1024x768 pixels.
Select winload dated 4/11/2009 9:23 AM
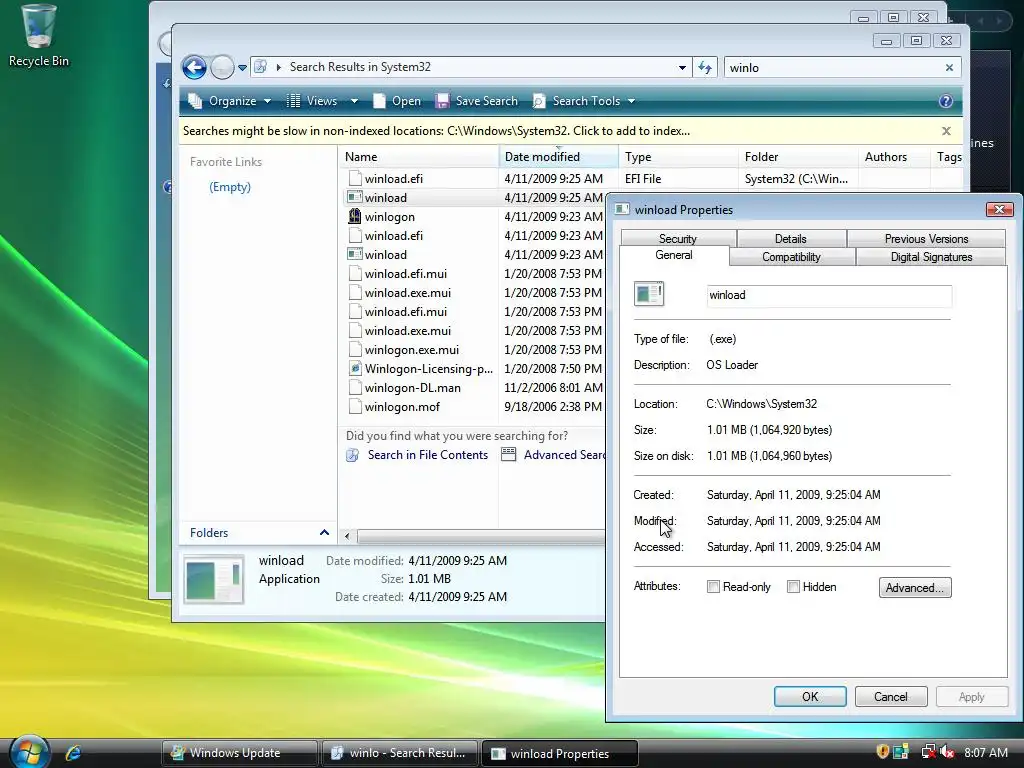click(385, 255)
